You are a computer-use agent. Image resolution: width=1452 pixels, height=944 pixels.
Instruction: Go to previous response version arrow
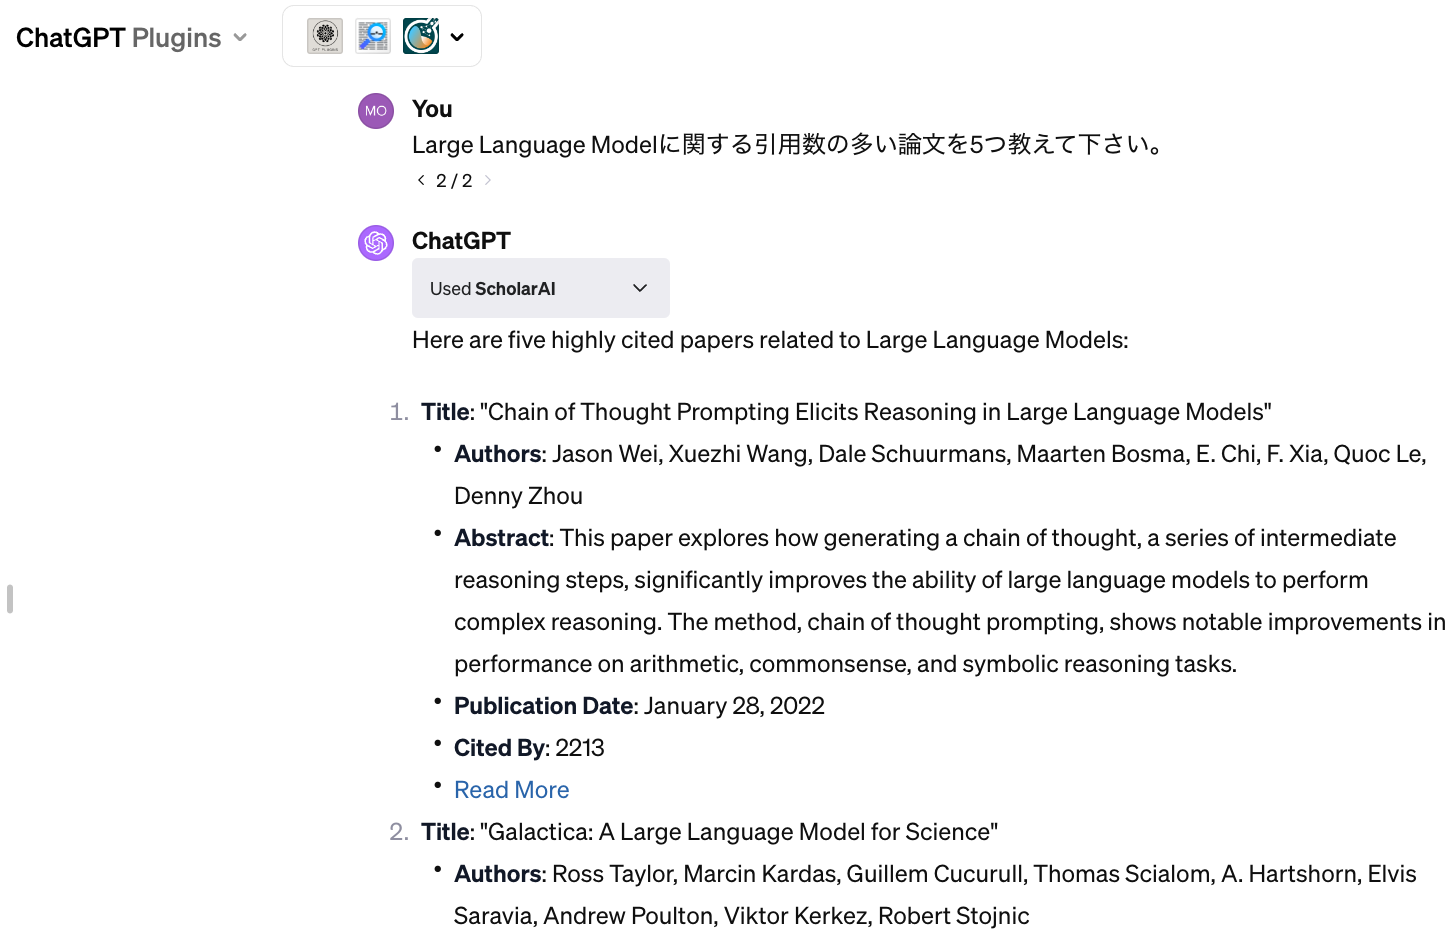[x=421, y=180]
